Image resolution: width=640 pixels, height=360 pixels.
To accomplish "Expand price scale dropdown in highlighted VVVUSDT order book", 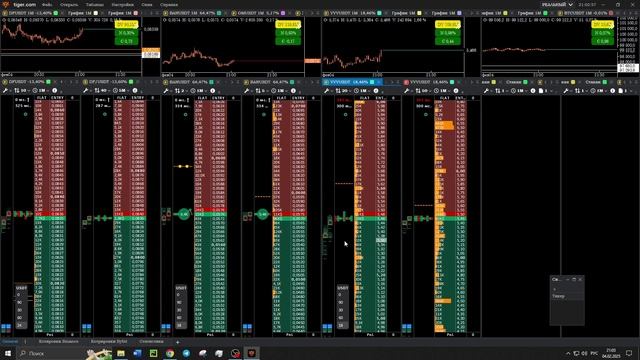I will point(344,90).
